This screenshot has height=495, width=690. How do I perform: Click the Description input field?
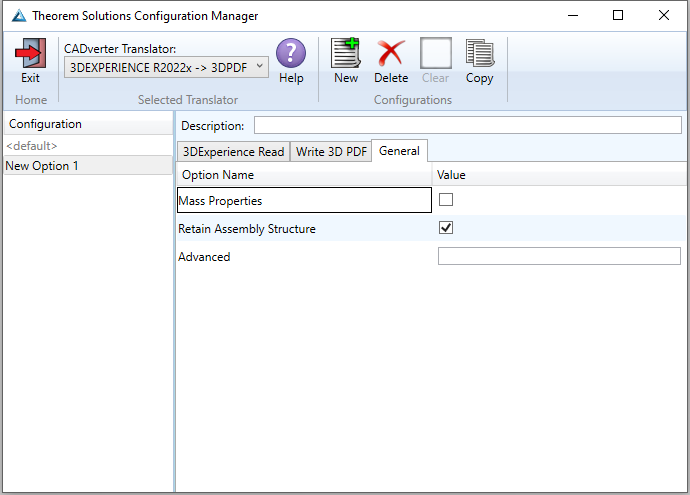coord(468,125)
